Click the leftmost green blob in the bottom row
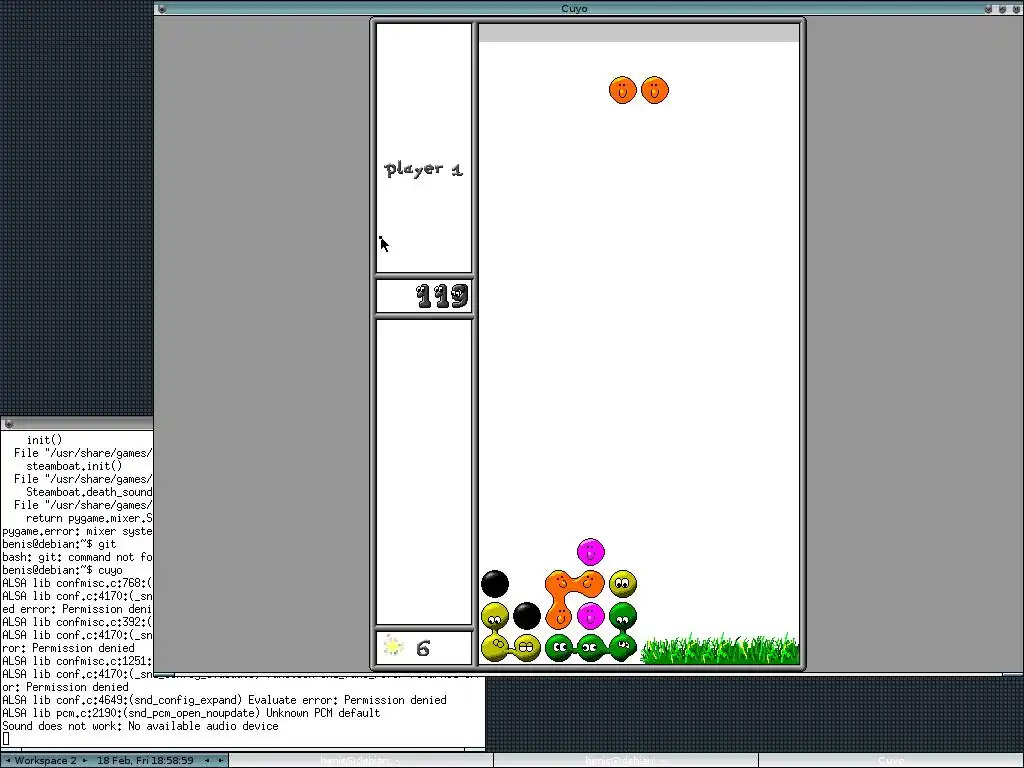Screen dimensions: 1024x768 (x=559, y=648)
